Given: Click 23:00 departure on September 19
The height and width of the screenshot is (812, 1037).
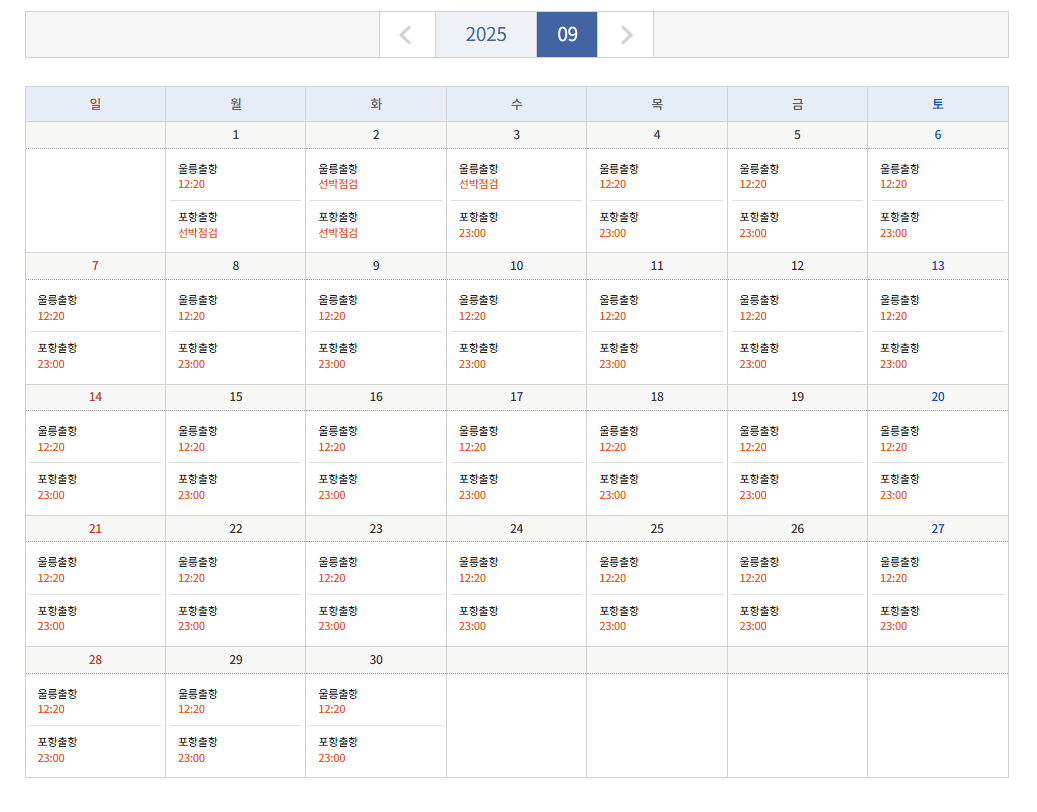Looking at the screenshot, I should pos(753,495).
